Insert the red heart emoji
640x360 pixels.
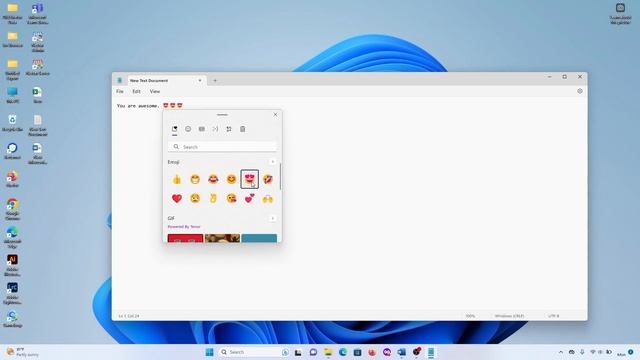tap(177, 199)
